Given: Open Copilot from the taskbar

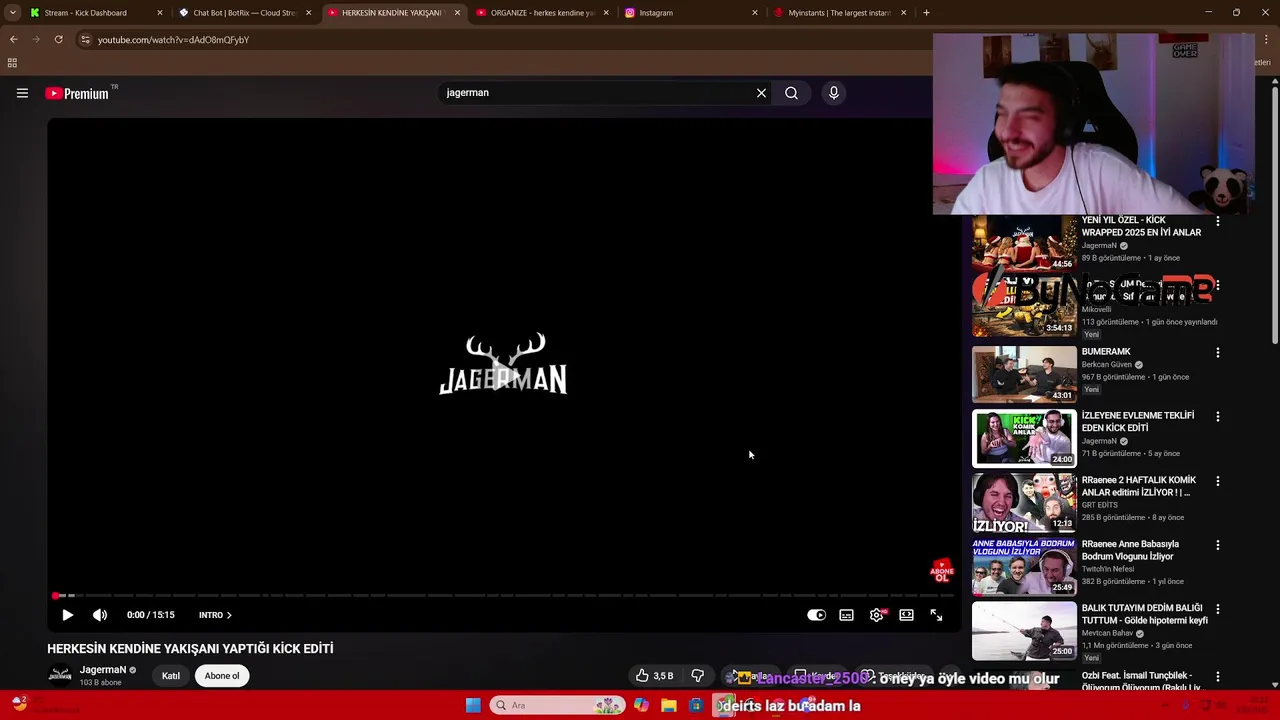Looking at the screenshot, I should [641, 705].
